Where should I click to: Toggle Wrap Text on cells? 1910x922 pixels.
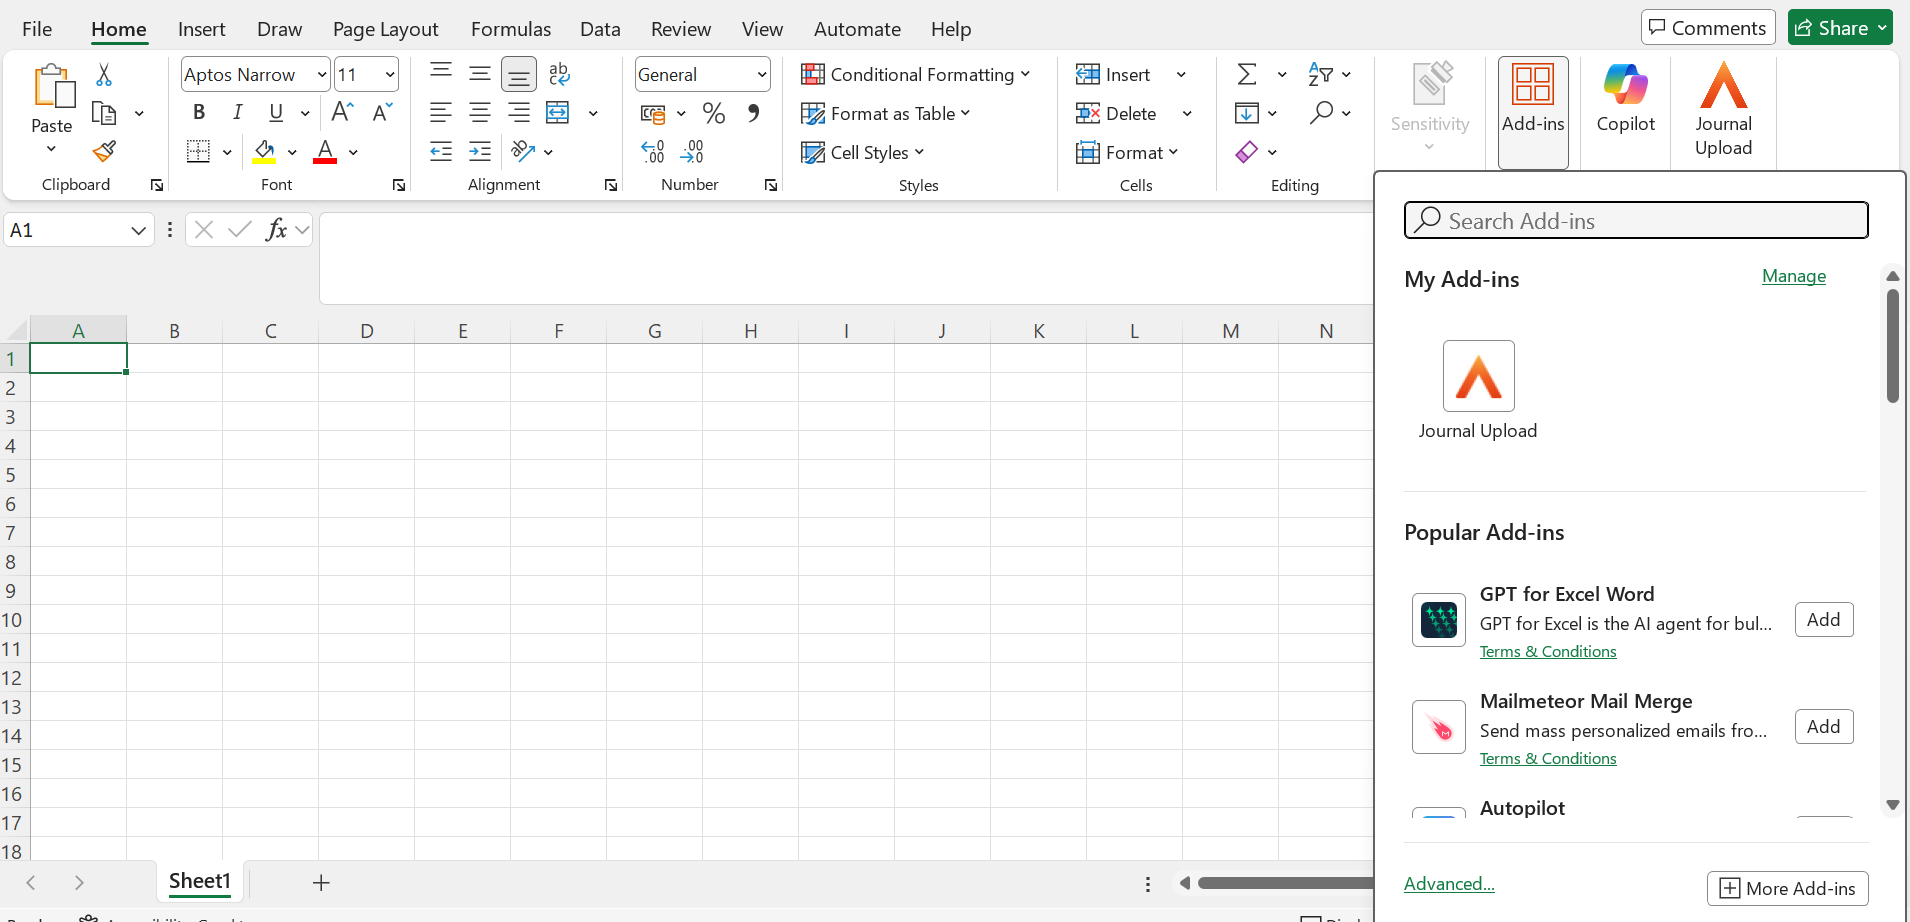[559, 75]
